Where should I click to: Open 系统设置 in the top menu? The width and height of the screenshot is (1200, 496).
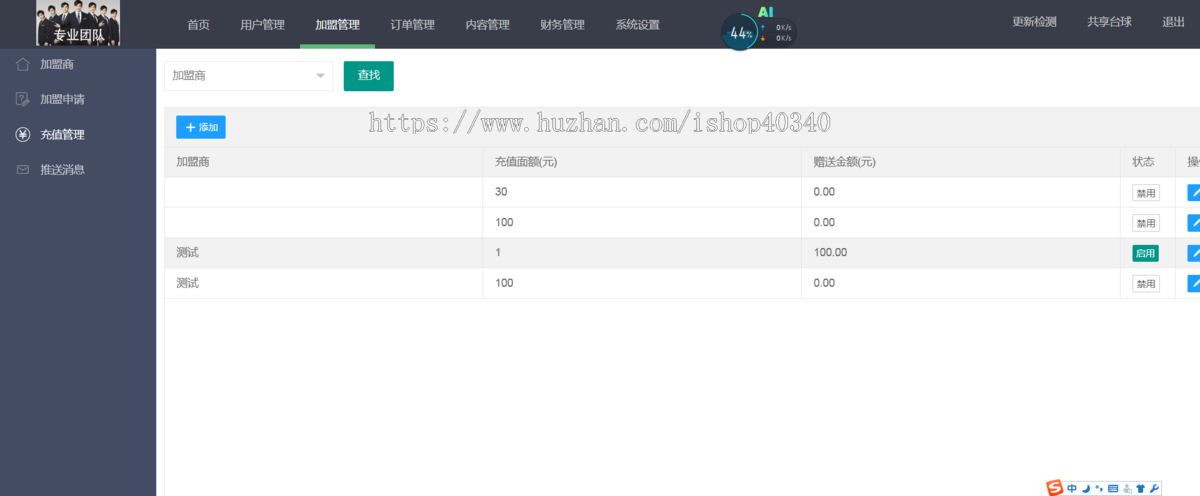pos(637,25)
